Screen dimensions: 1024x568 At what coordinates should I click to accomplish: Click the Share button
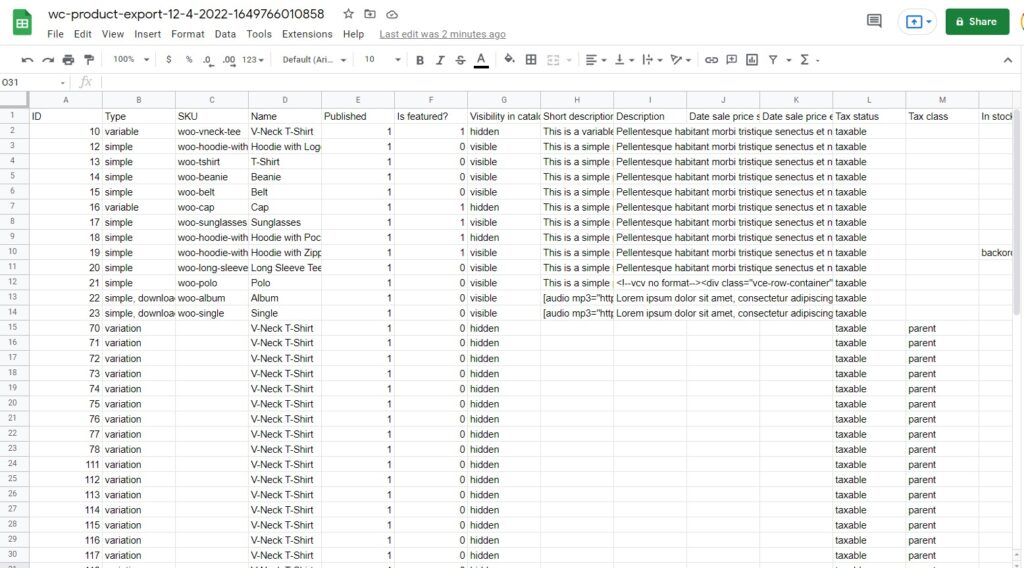977,22
